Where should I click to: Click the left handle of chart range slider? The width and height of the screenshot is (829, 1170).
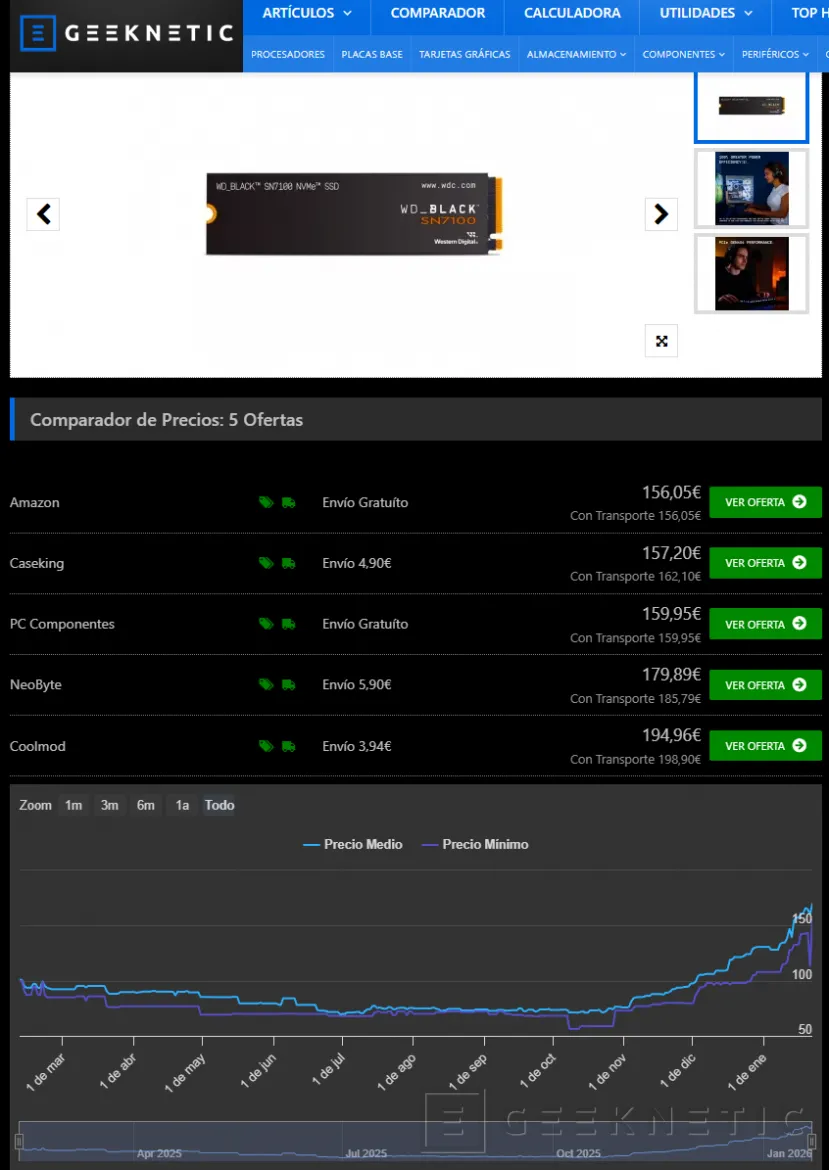point(19,1142)
